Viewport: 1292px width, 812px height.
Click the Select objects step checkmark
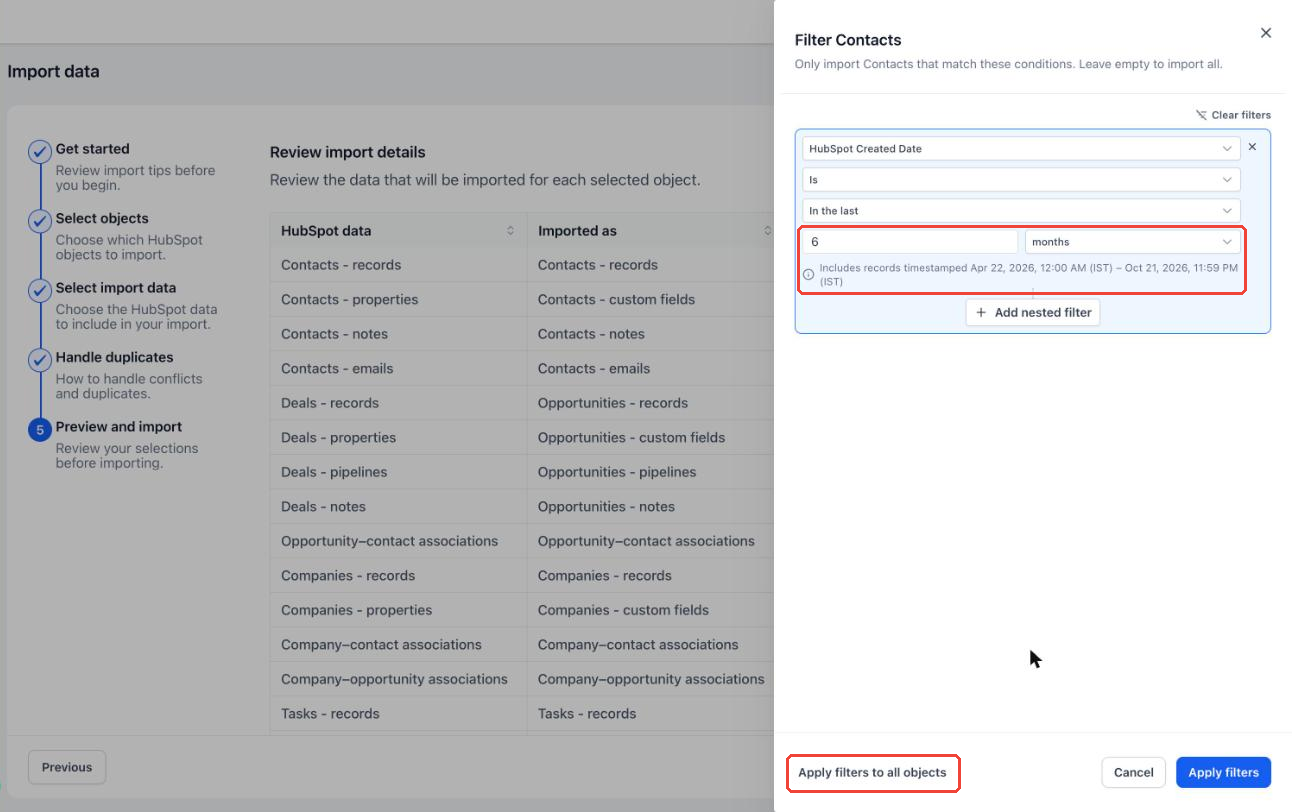pyautogui.click(x=39, y=221)
